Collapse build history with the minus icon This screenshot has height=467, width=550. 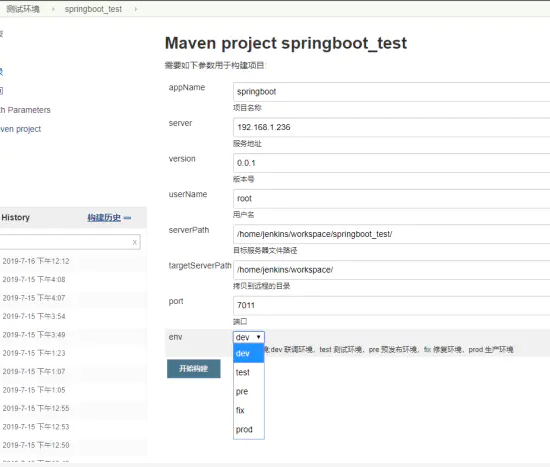128,218
